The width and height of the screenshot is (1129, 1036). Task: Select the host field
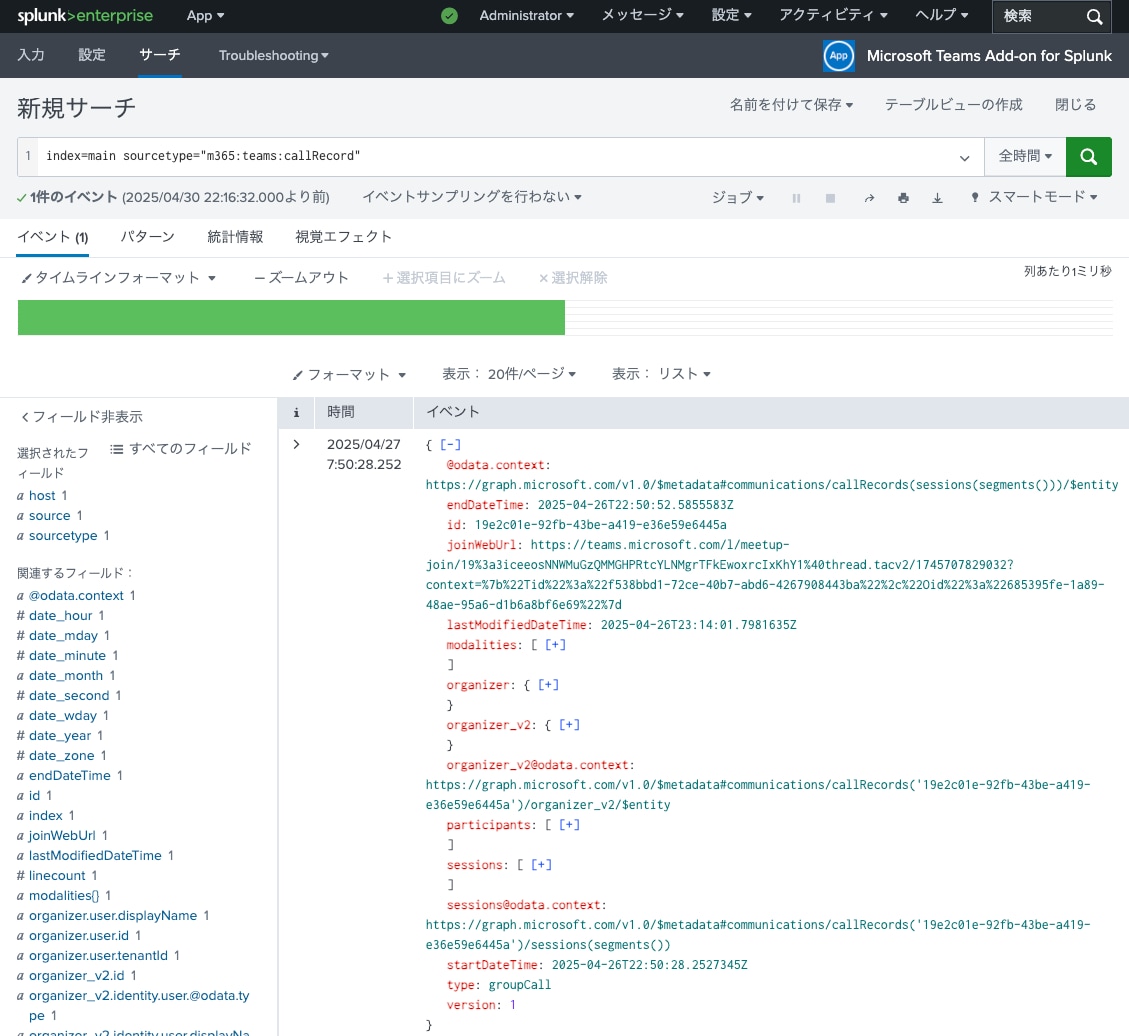[42, 495]
